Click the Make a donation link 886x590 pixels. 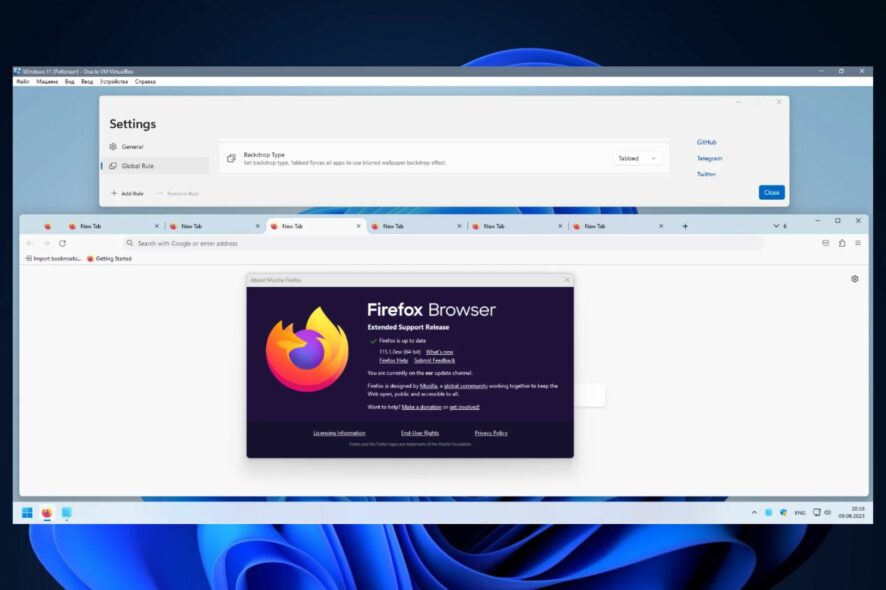422,407
